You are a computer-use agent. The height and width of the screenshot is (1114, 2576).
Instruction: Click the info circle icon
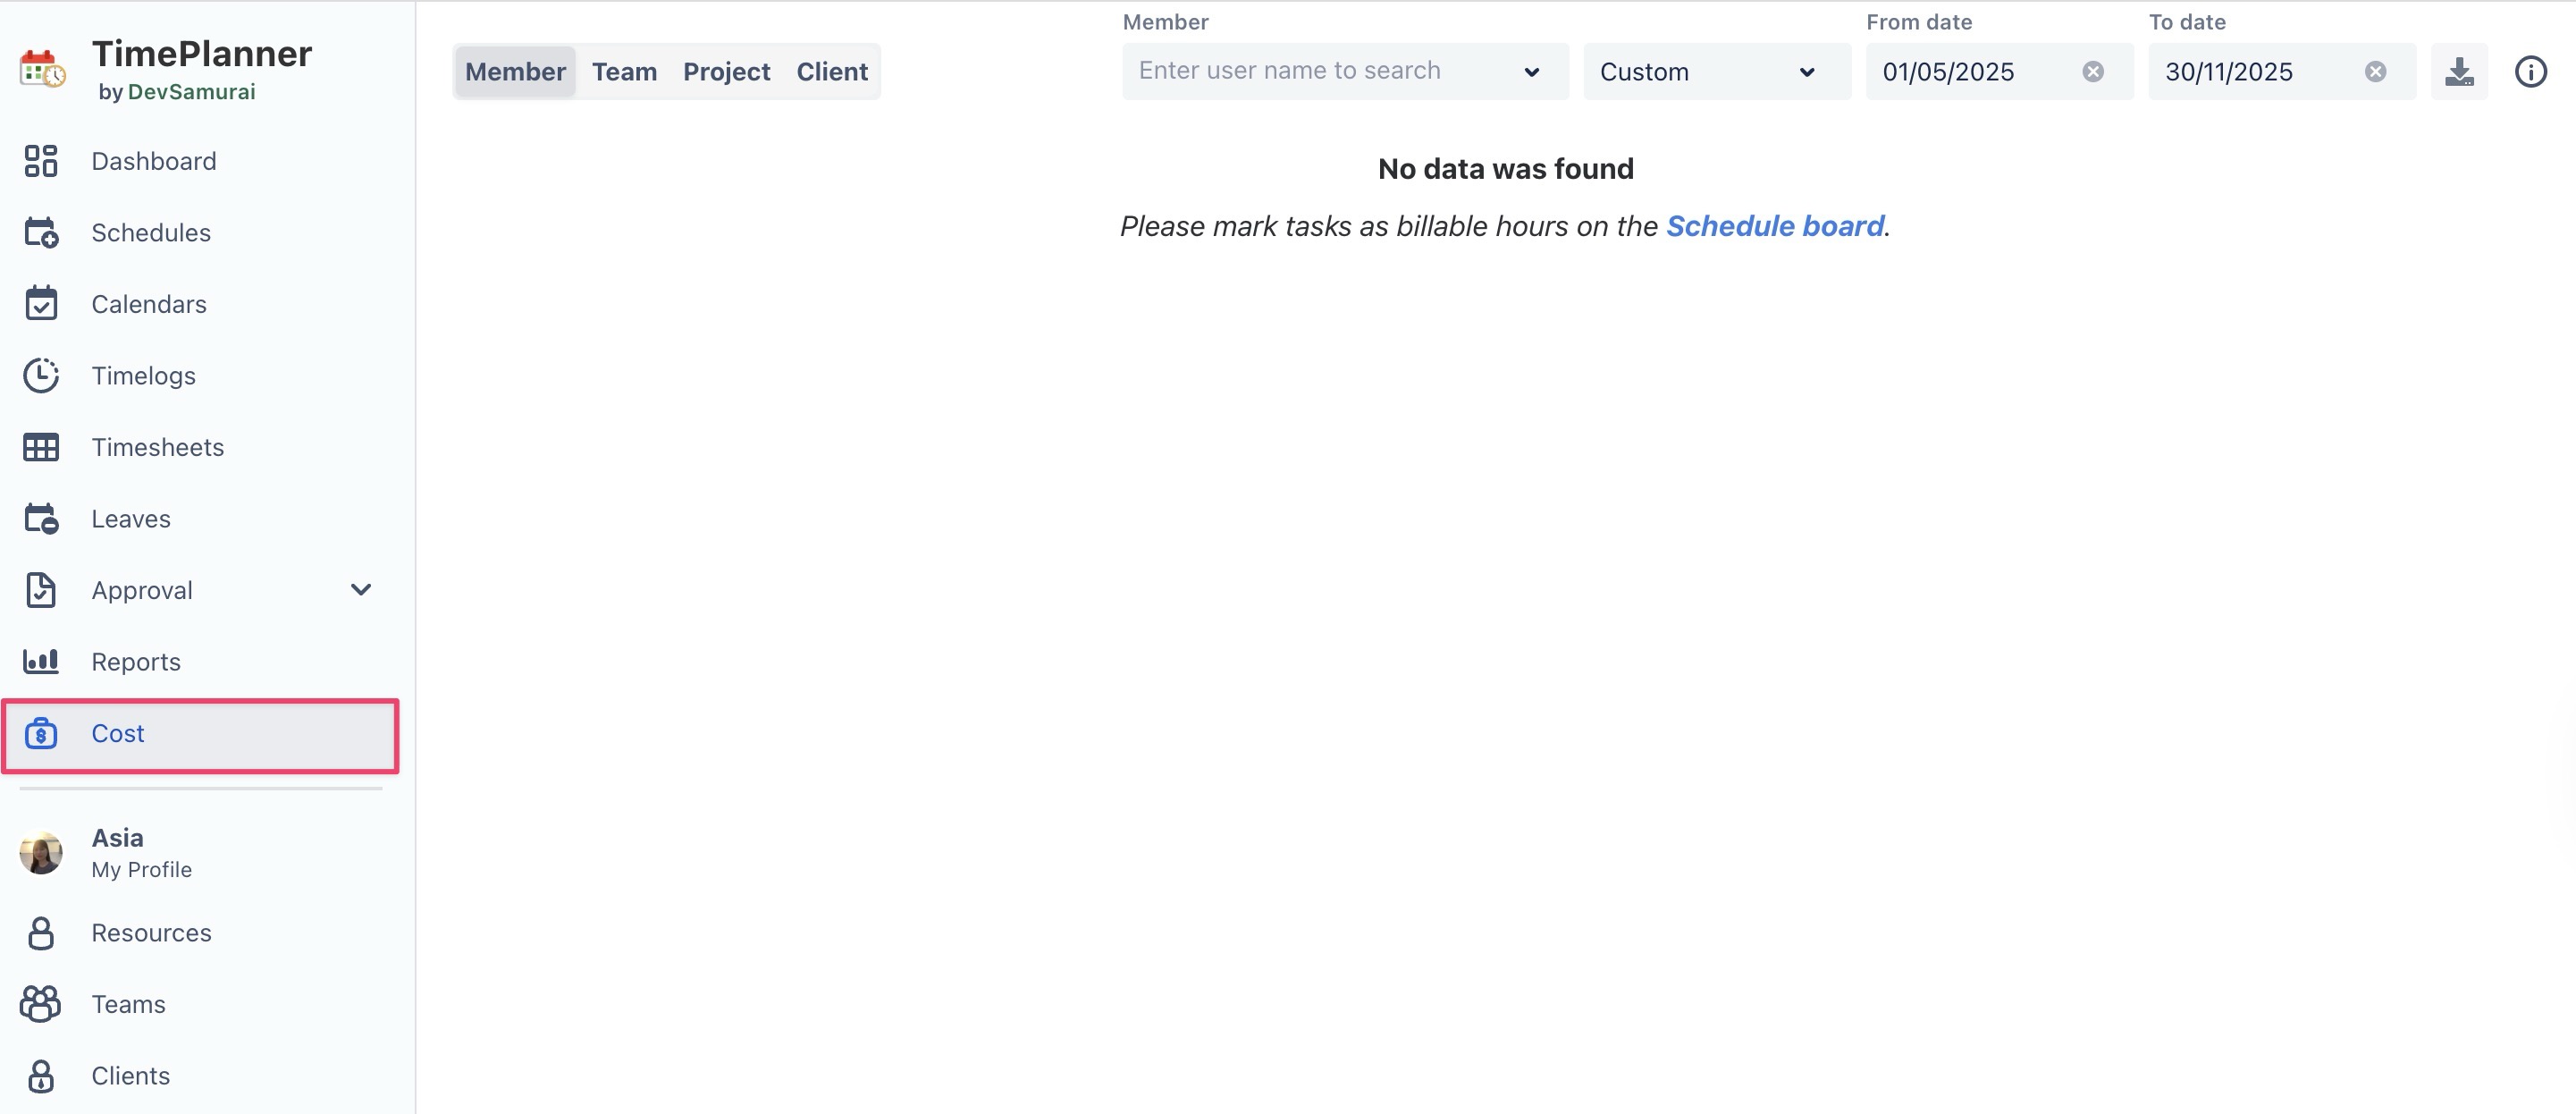click(x=2530, y=72)
